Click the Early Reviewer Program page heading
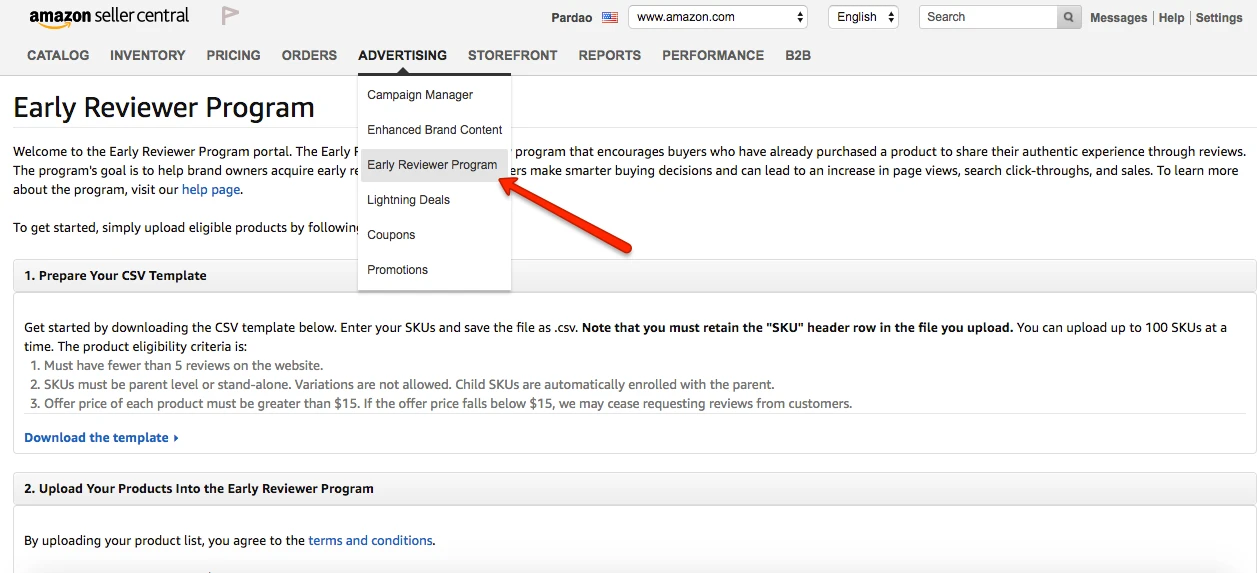This screenshot has height=573, width=1257. (x=164, y=107)
